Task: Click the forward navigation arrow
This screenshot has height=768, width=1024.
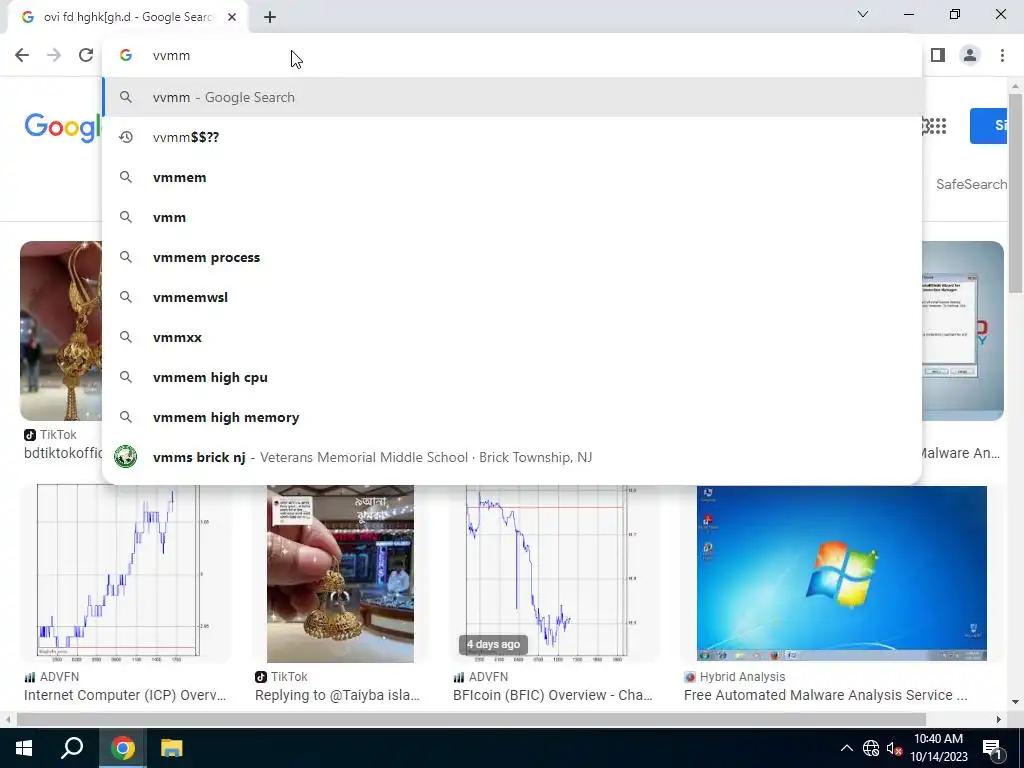Action: coord(54,55)
